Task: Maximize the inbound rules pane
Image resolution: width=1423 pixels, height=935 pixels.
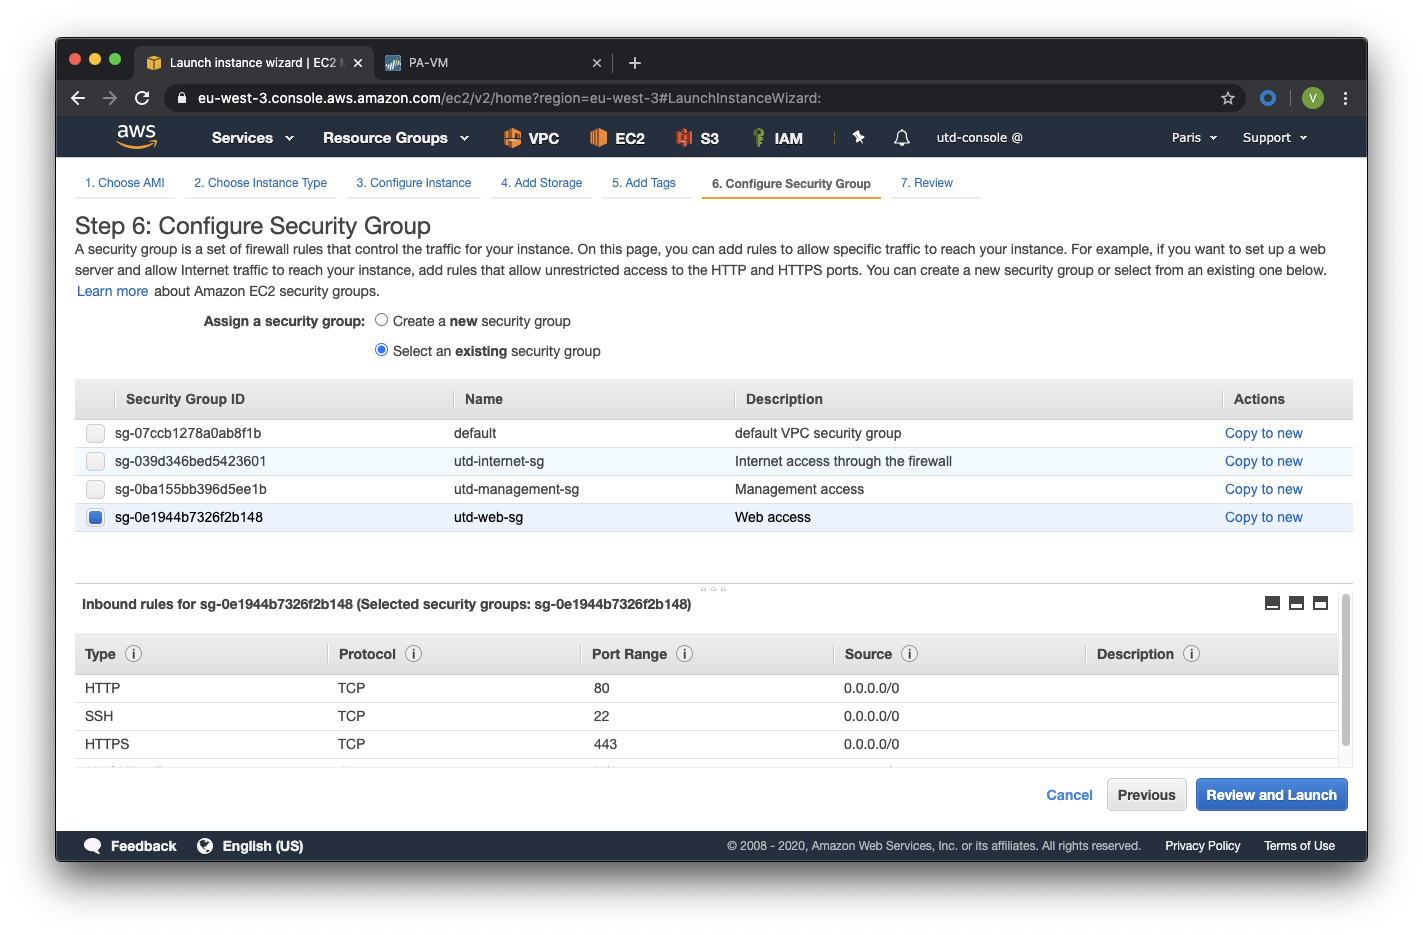Action: click(1320, 603)
